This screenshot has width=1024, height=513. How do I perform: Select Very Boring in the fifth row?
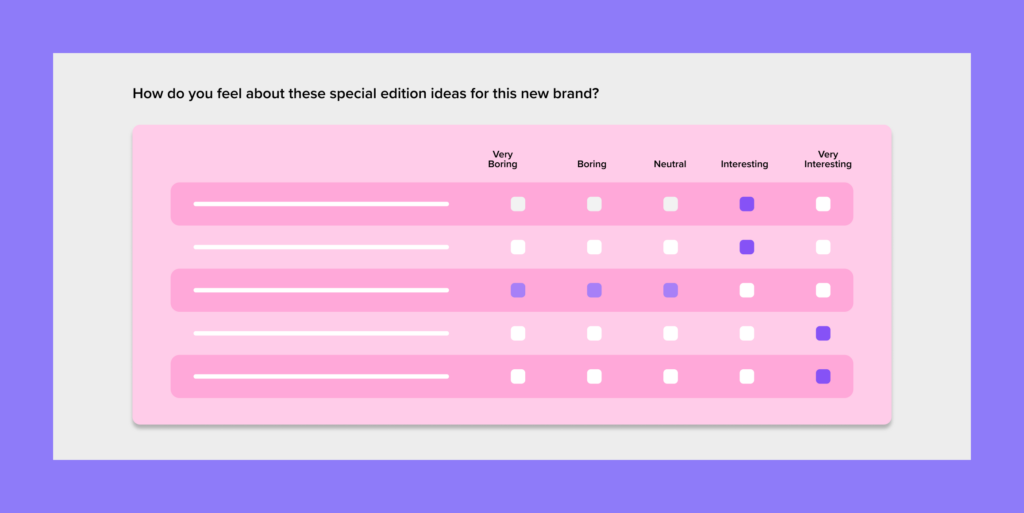[518, 377]
